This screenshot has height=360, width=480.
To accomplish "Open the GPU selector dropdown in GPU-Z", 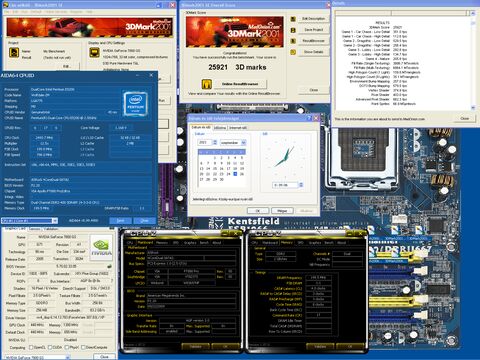I will [67, 357].
